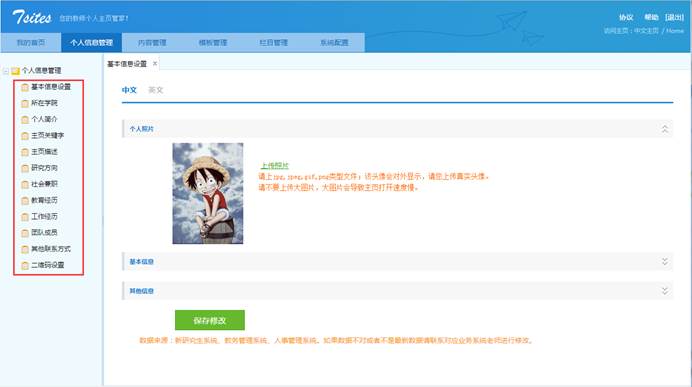
Task: Click the icon next to 教育经历
Action: point(25,201)
